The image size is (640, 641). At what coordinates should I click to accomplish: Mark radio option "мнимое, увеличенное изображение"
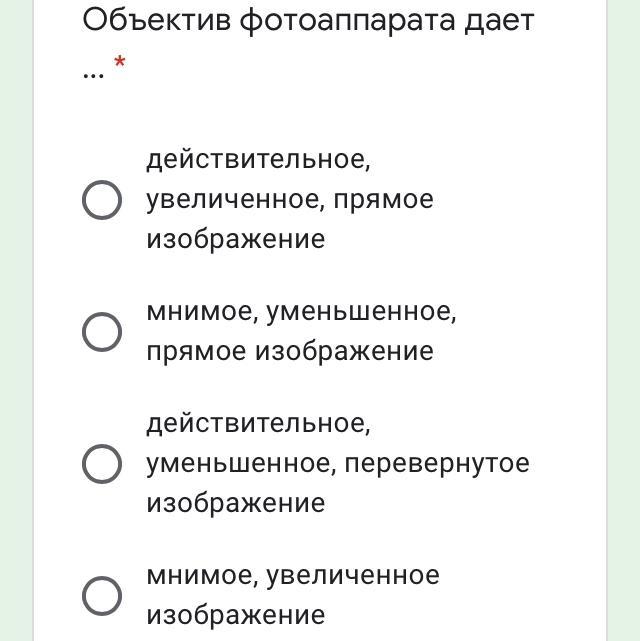pyautogui.click(x=101, y=596)
